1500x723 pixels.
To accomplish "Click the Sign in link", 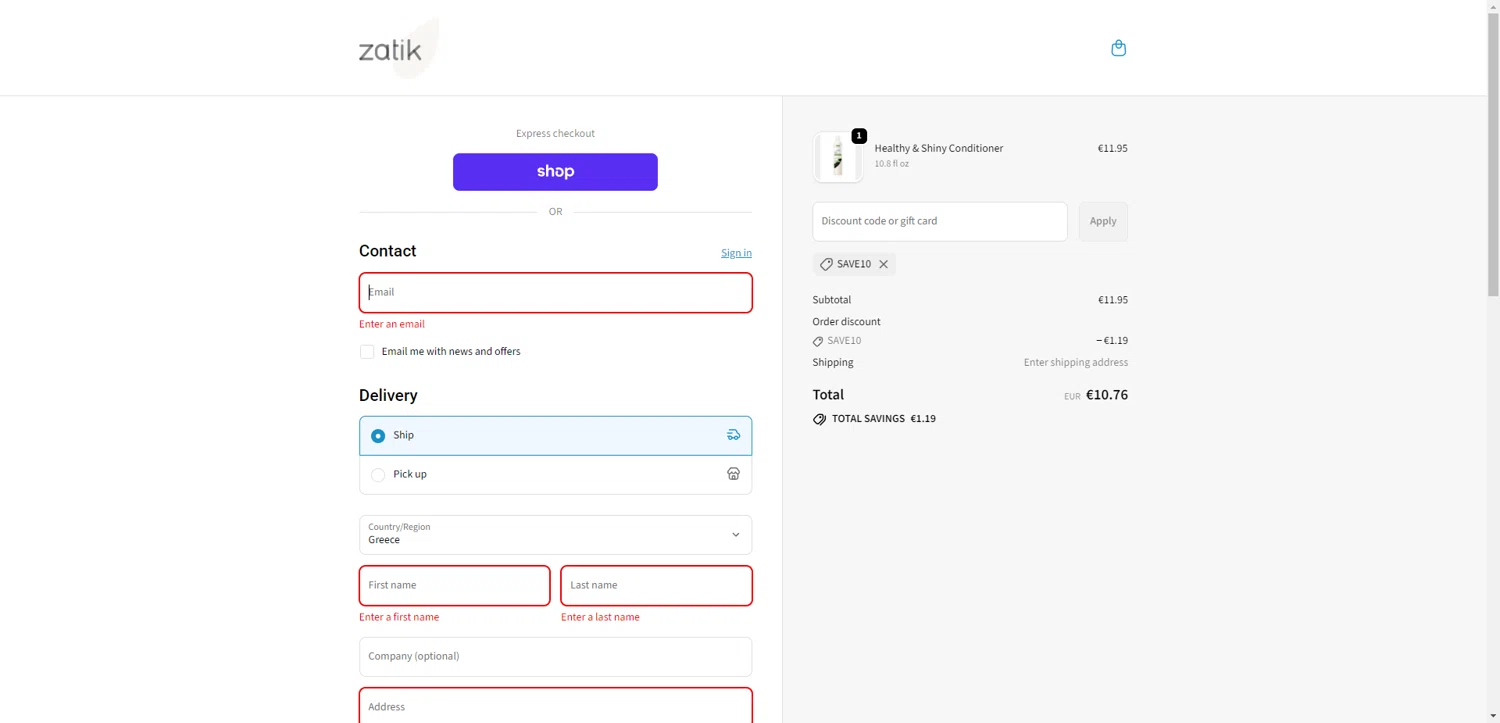I will tap(736, 253).
